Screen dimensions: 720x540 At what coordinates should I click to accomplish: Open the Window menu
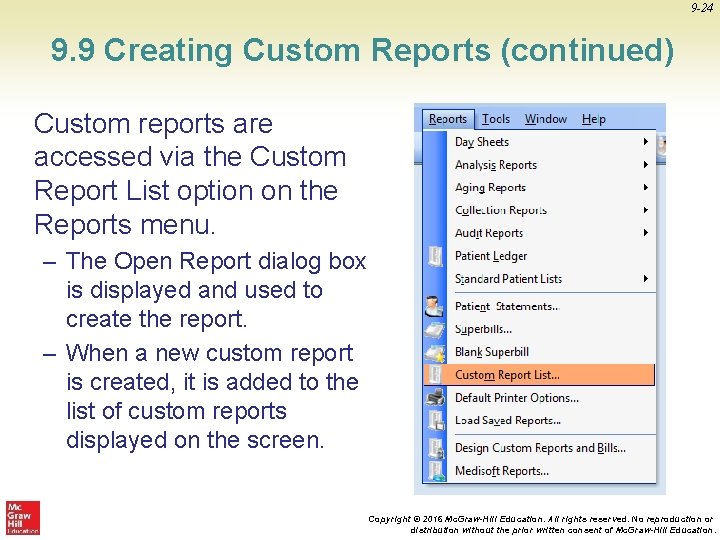546,119
